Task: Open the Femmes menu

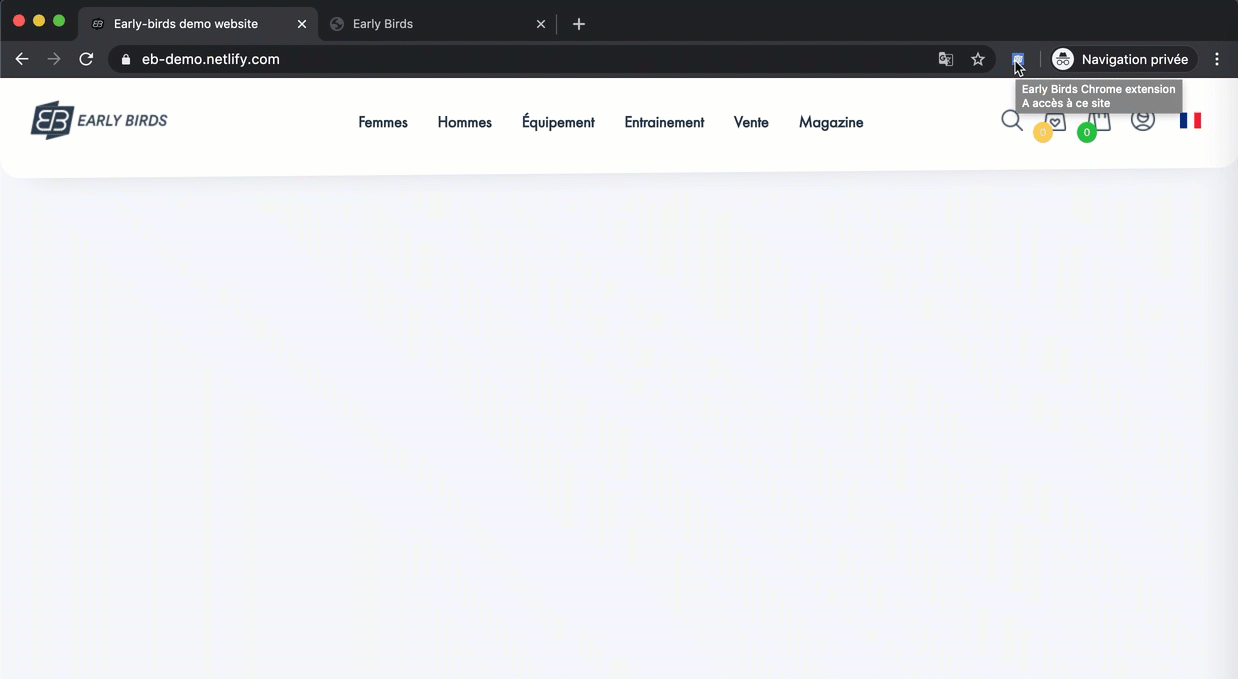Action: (383, 122)
